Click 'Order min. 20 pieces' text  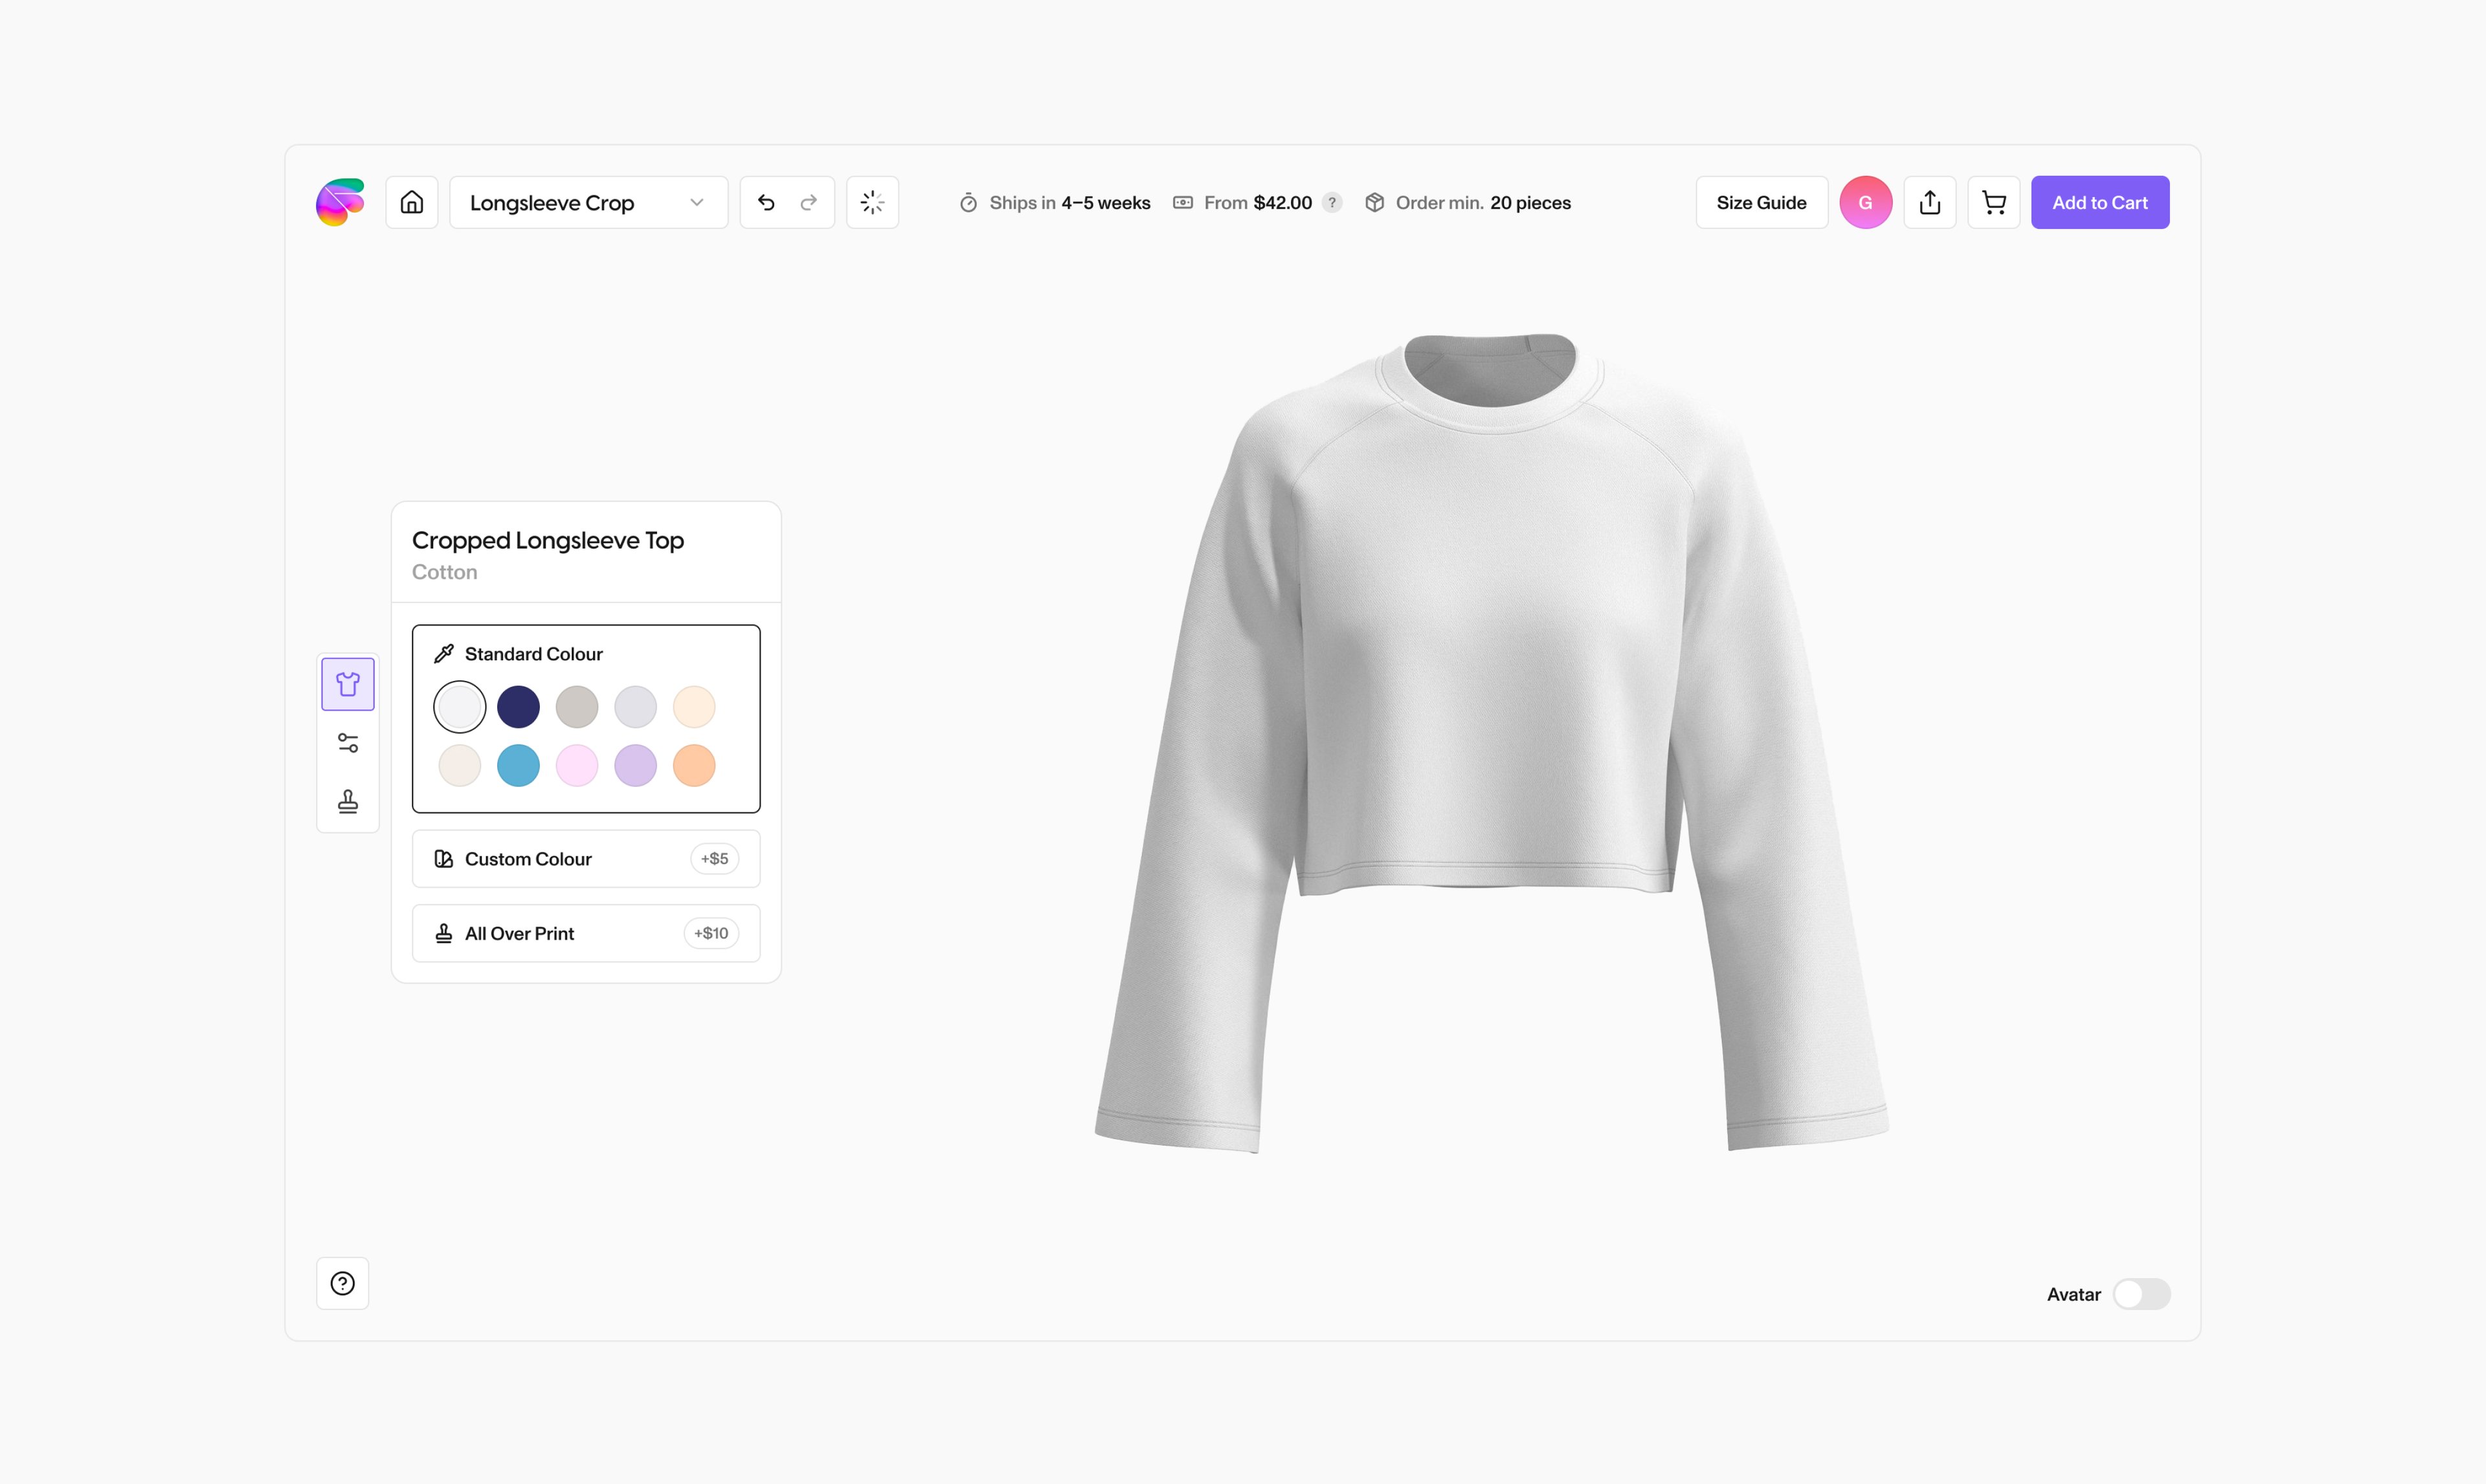(1483, 203)
